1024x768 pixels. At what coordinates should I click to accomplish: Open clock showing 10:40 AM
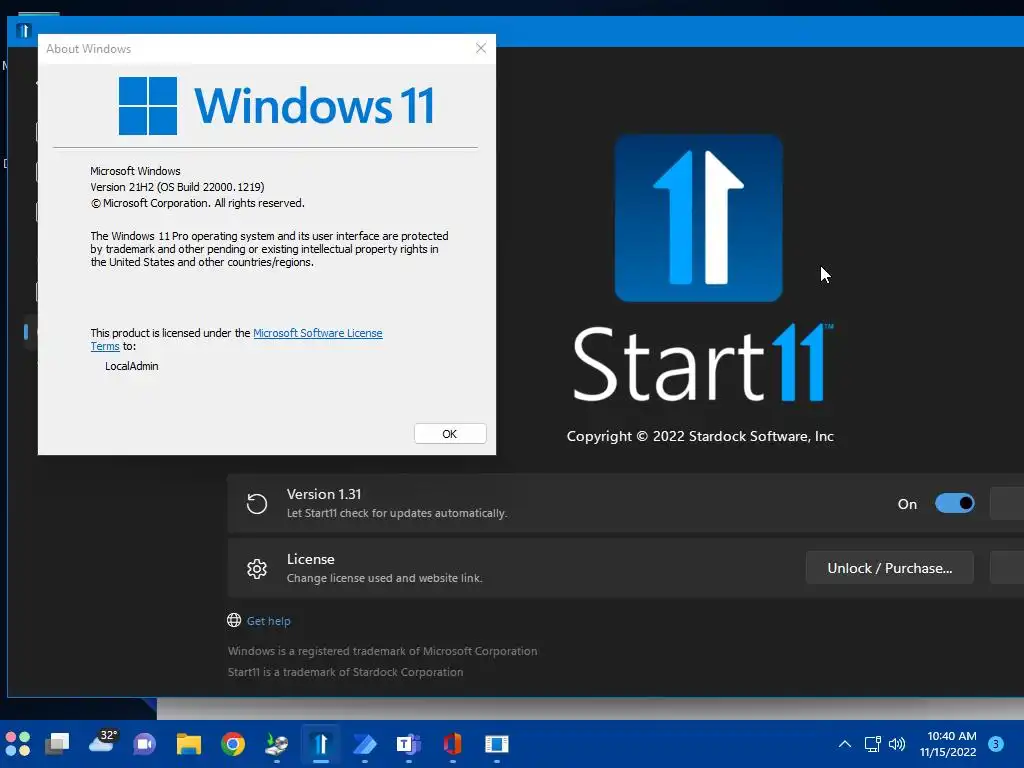coord(948,744)
